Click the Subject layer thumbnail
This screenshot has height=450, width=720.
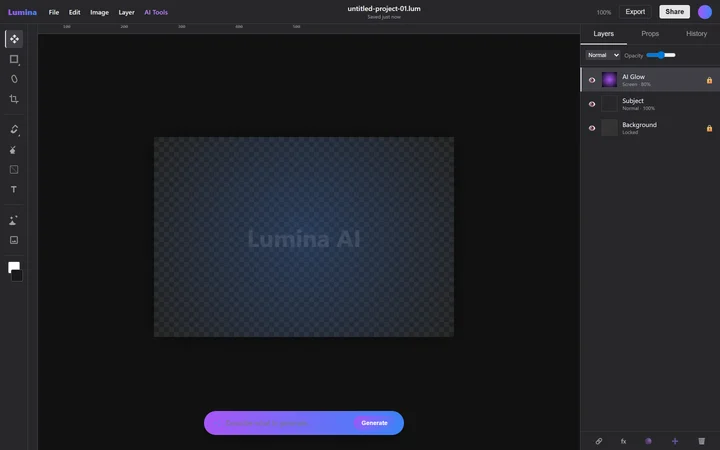point(609,104)
